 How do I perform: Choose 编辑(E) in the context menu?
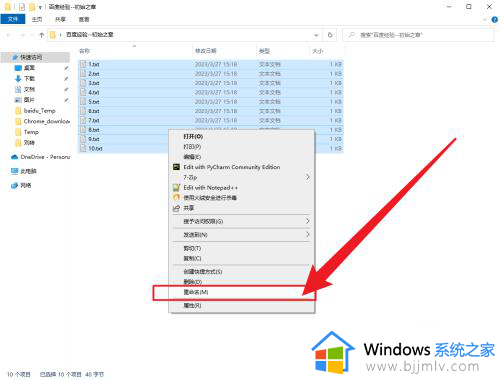(x=242, y=157)
